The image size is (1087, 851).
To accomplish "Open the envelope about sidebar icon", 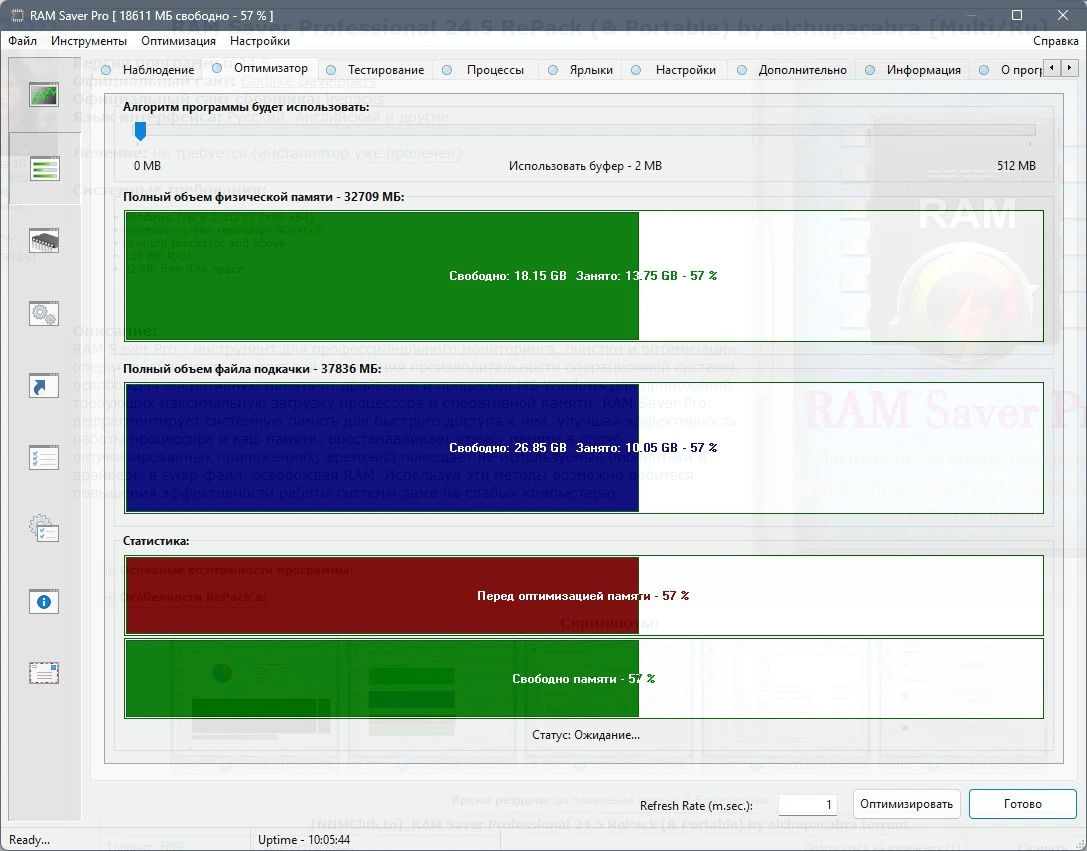I will [44, 673].
